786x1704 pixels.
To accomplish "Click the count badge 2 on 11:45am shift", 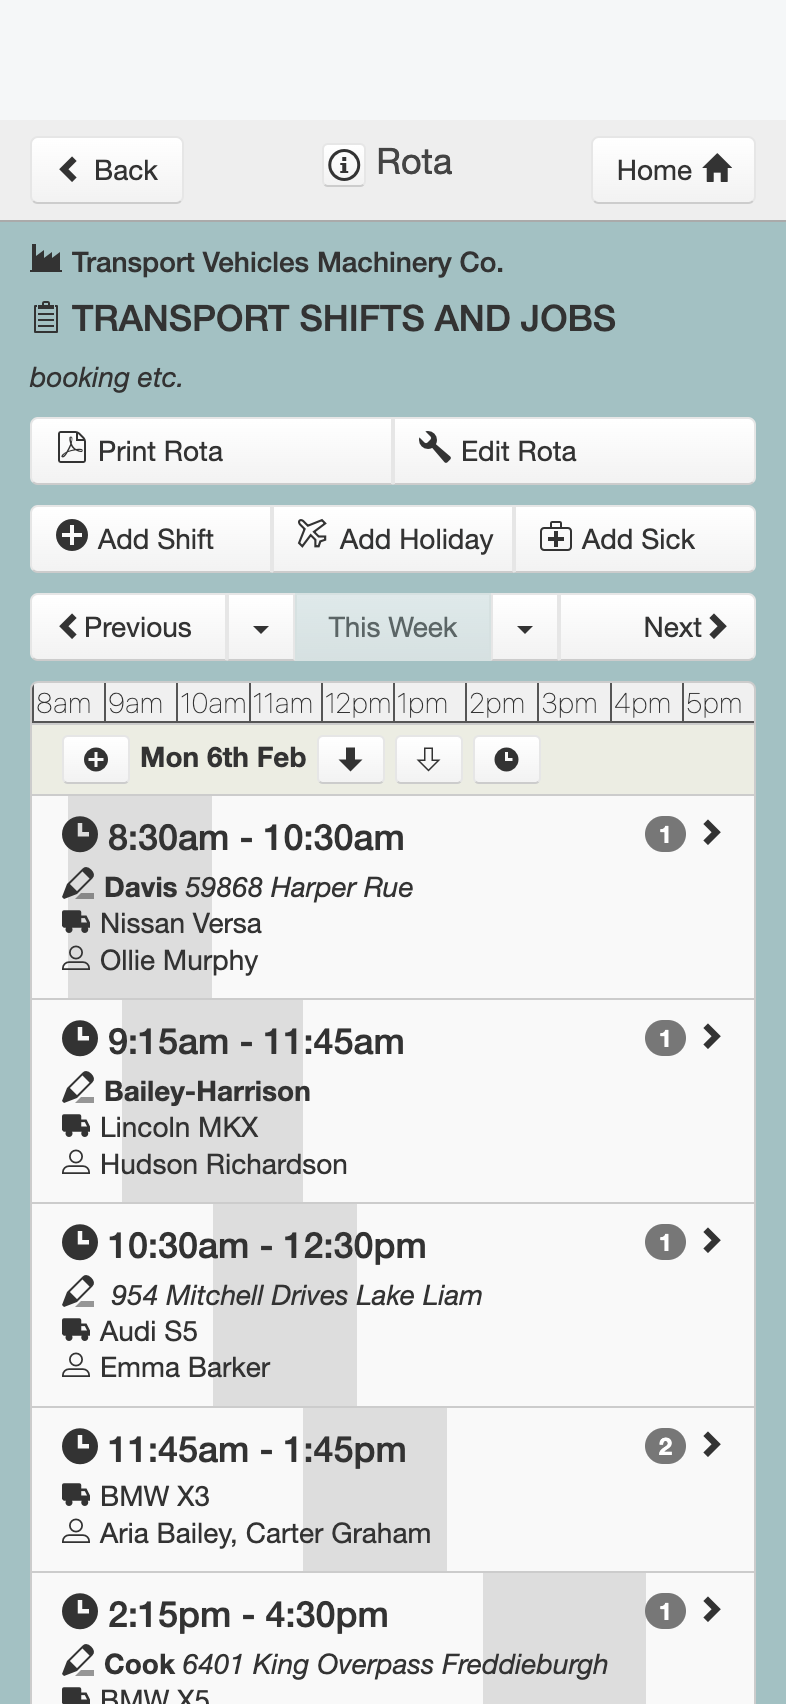I will click(665, 1446).
